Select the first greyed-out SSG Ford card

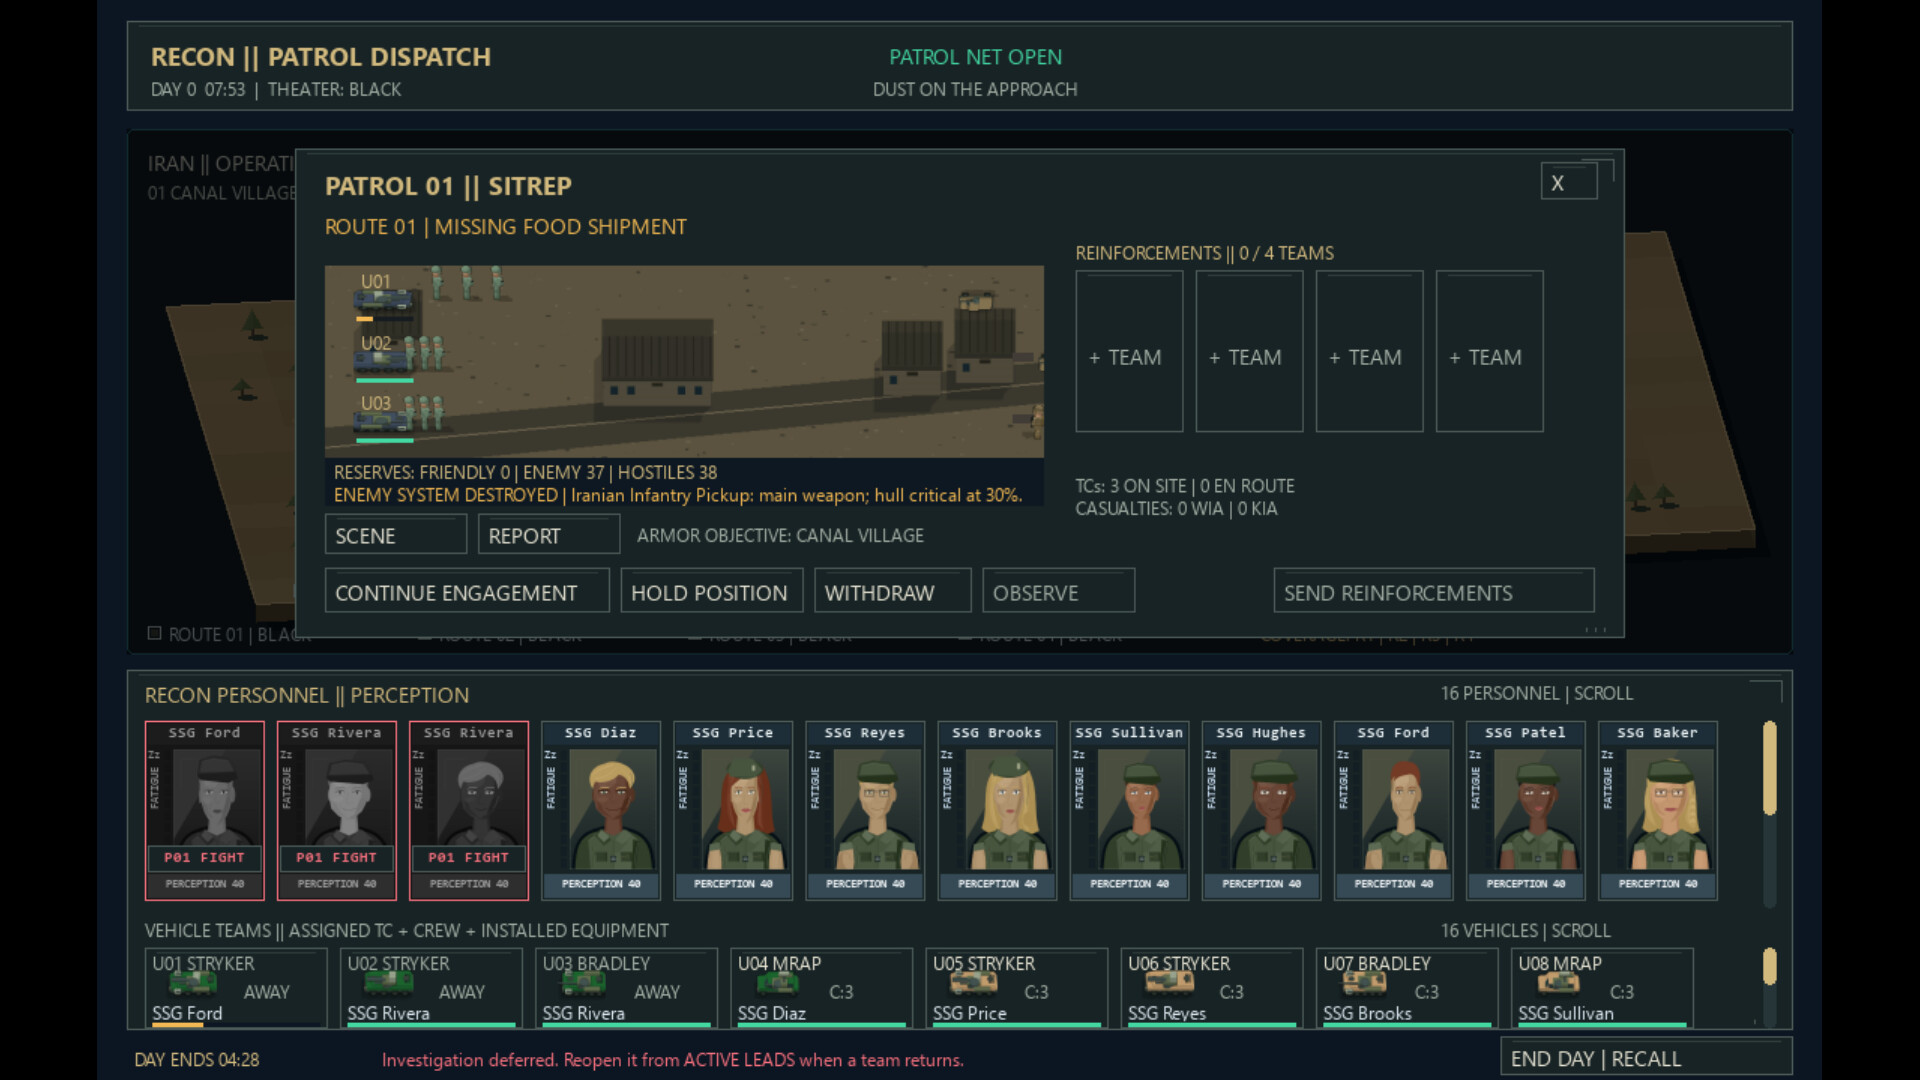[x=204, y=810]
